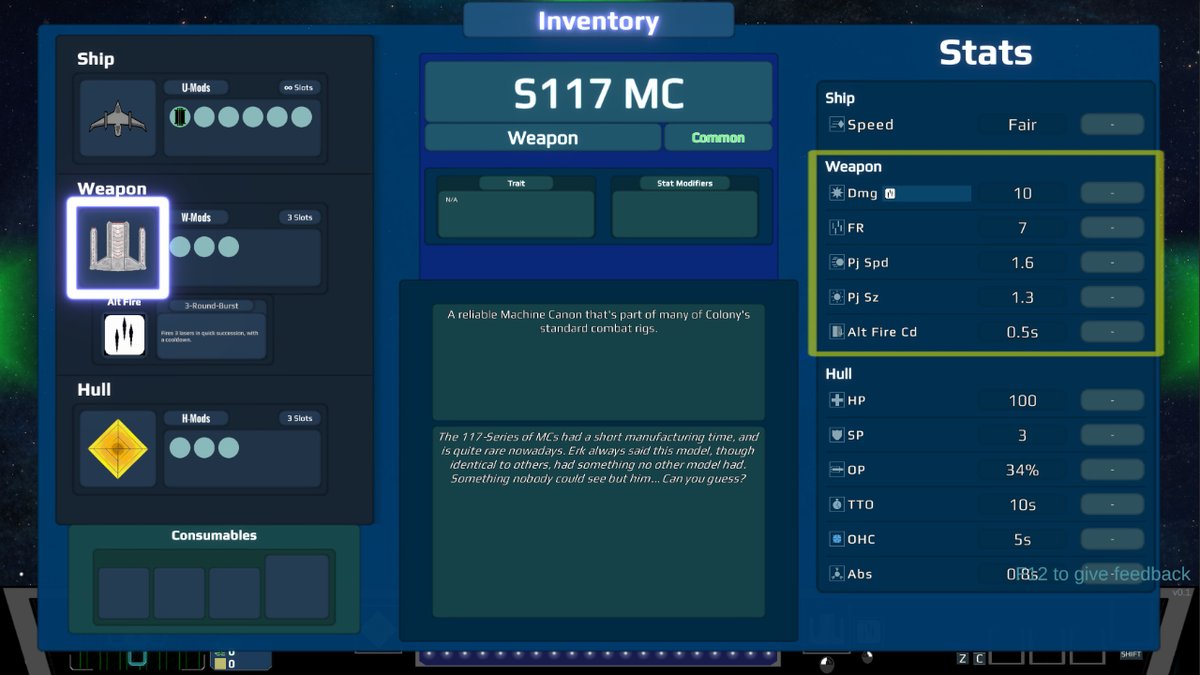
Task: Click the TTO stat icon
Action: pyautogui.click(x=837, y=504)
